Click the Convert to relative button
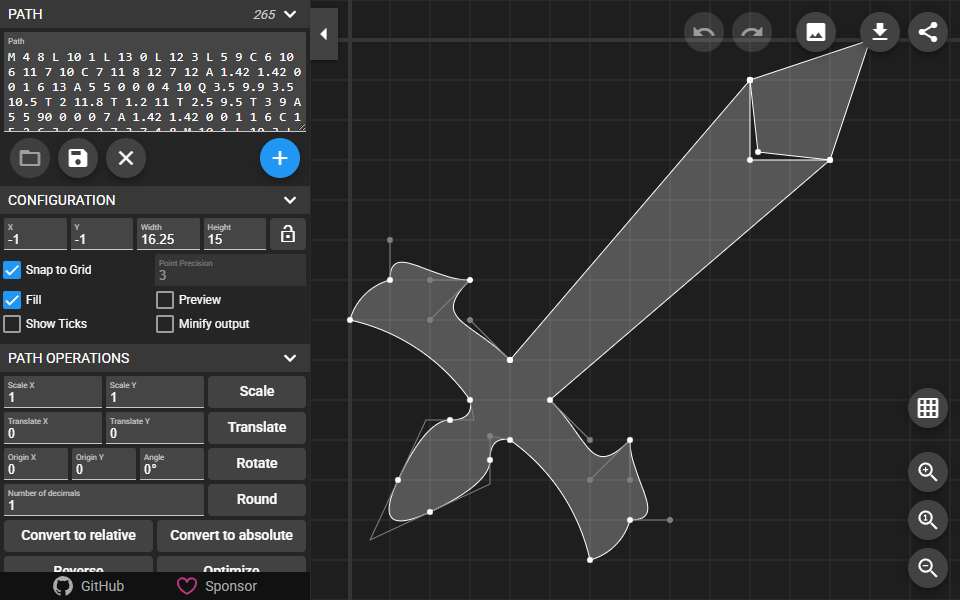 (78, 535)
